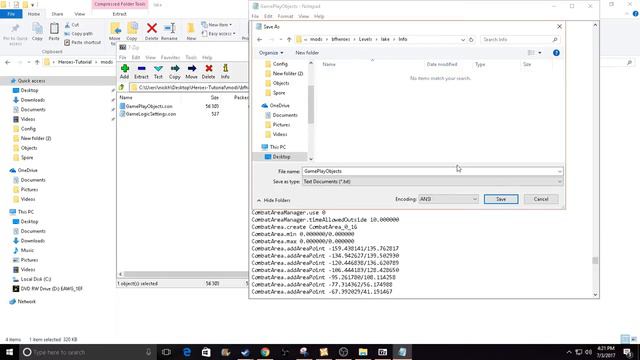Select GamePlayObjects.con in 7-Zip
Screen dimensions: 640x360
coord(146,106)
